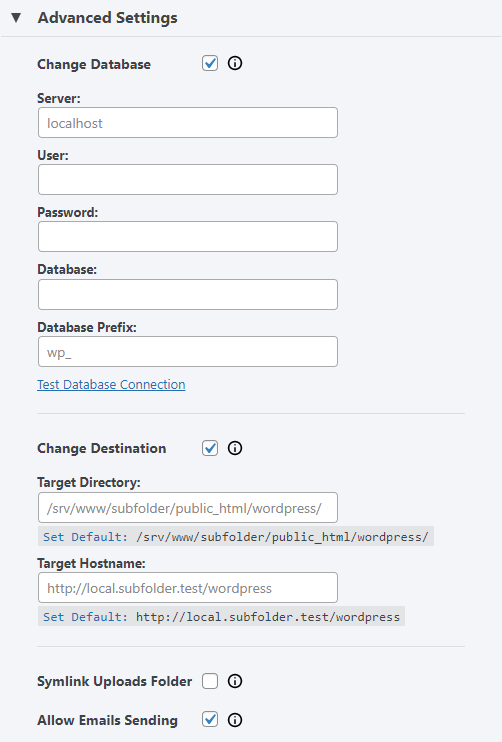
Task: Click the Test Database Connection link
Action: [111, 384]
